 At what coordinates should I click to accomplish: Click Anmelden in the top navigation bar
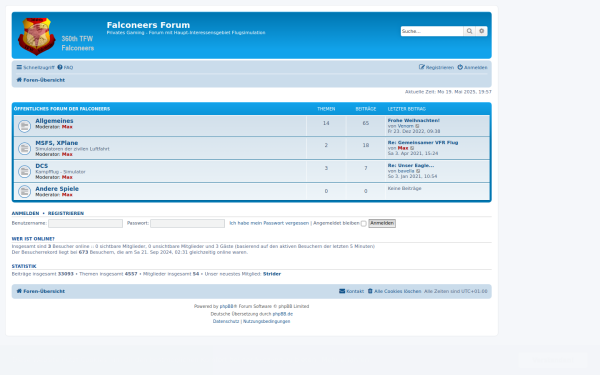pos(473,67)
